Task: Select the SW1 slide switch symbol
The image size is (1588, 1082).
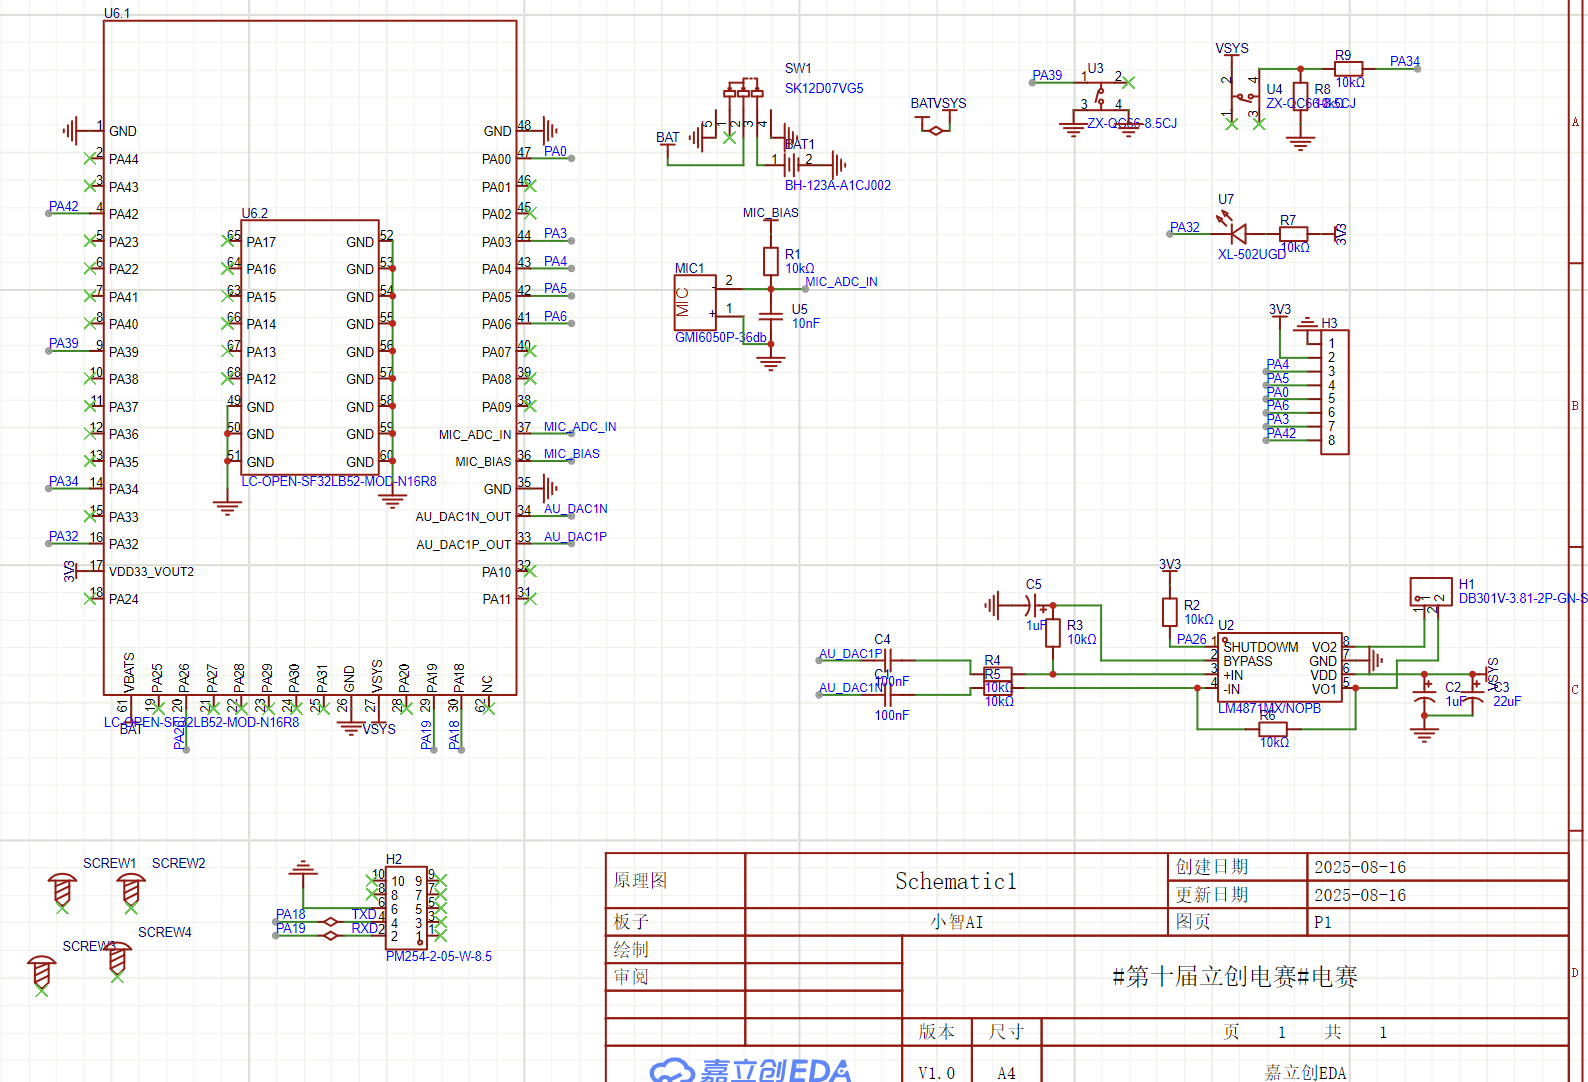Action: coord(743,91)
